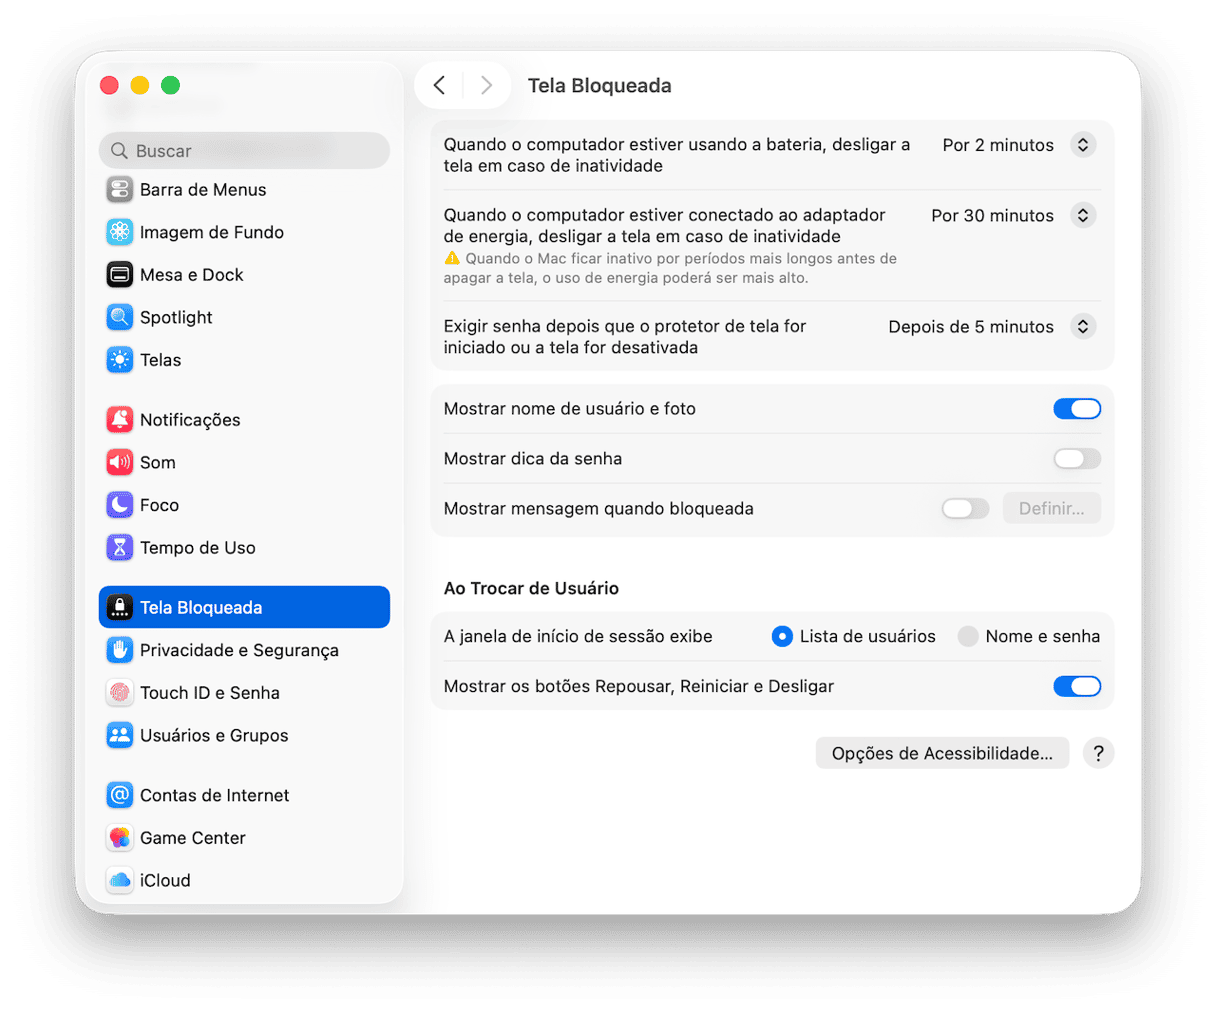Image resolution: width=1216 pixels, height=1013 pixels.
Task: Select the Lista de usuários radio button
Action: 782,636
